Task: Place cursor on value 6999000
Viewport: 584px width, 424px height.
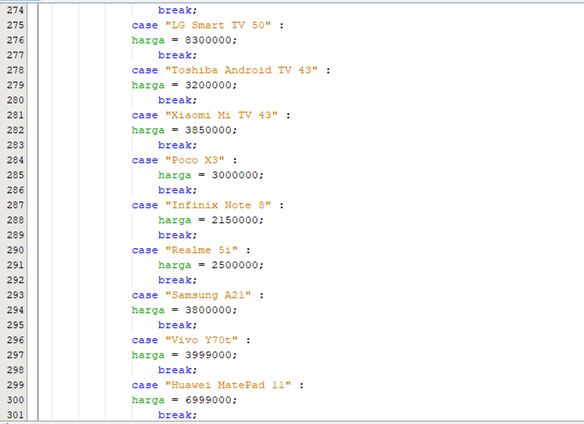Action: 208,400
